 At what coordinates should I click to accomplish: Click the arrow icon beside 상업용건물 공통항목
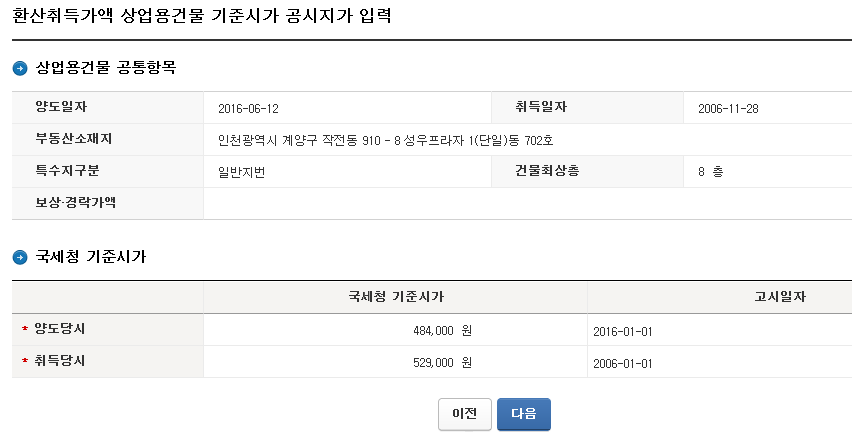click(x=20, y=69)
